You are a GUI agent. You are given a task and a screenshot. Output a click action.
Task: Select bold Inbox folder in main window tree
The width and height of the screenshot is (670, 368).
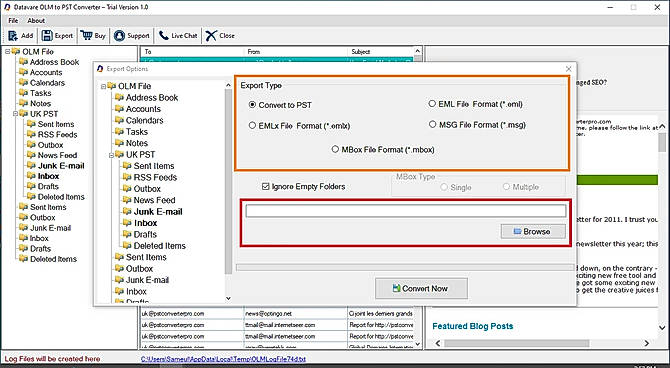(x=43, y=176)
